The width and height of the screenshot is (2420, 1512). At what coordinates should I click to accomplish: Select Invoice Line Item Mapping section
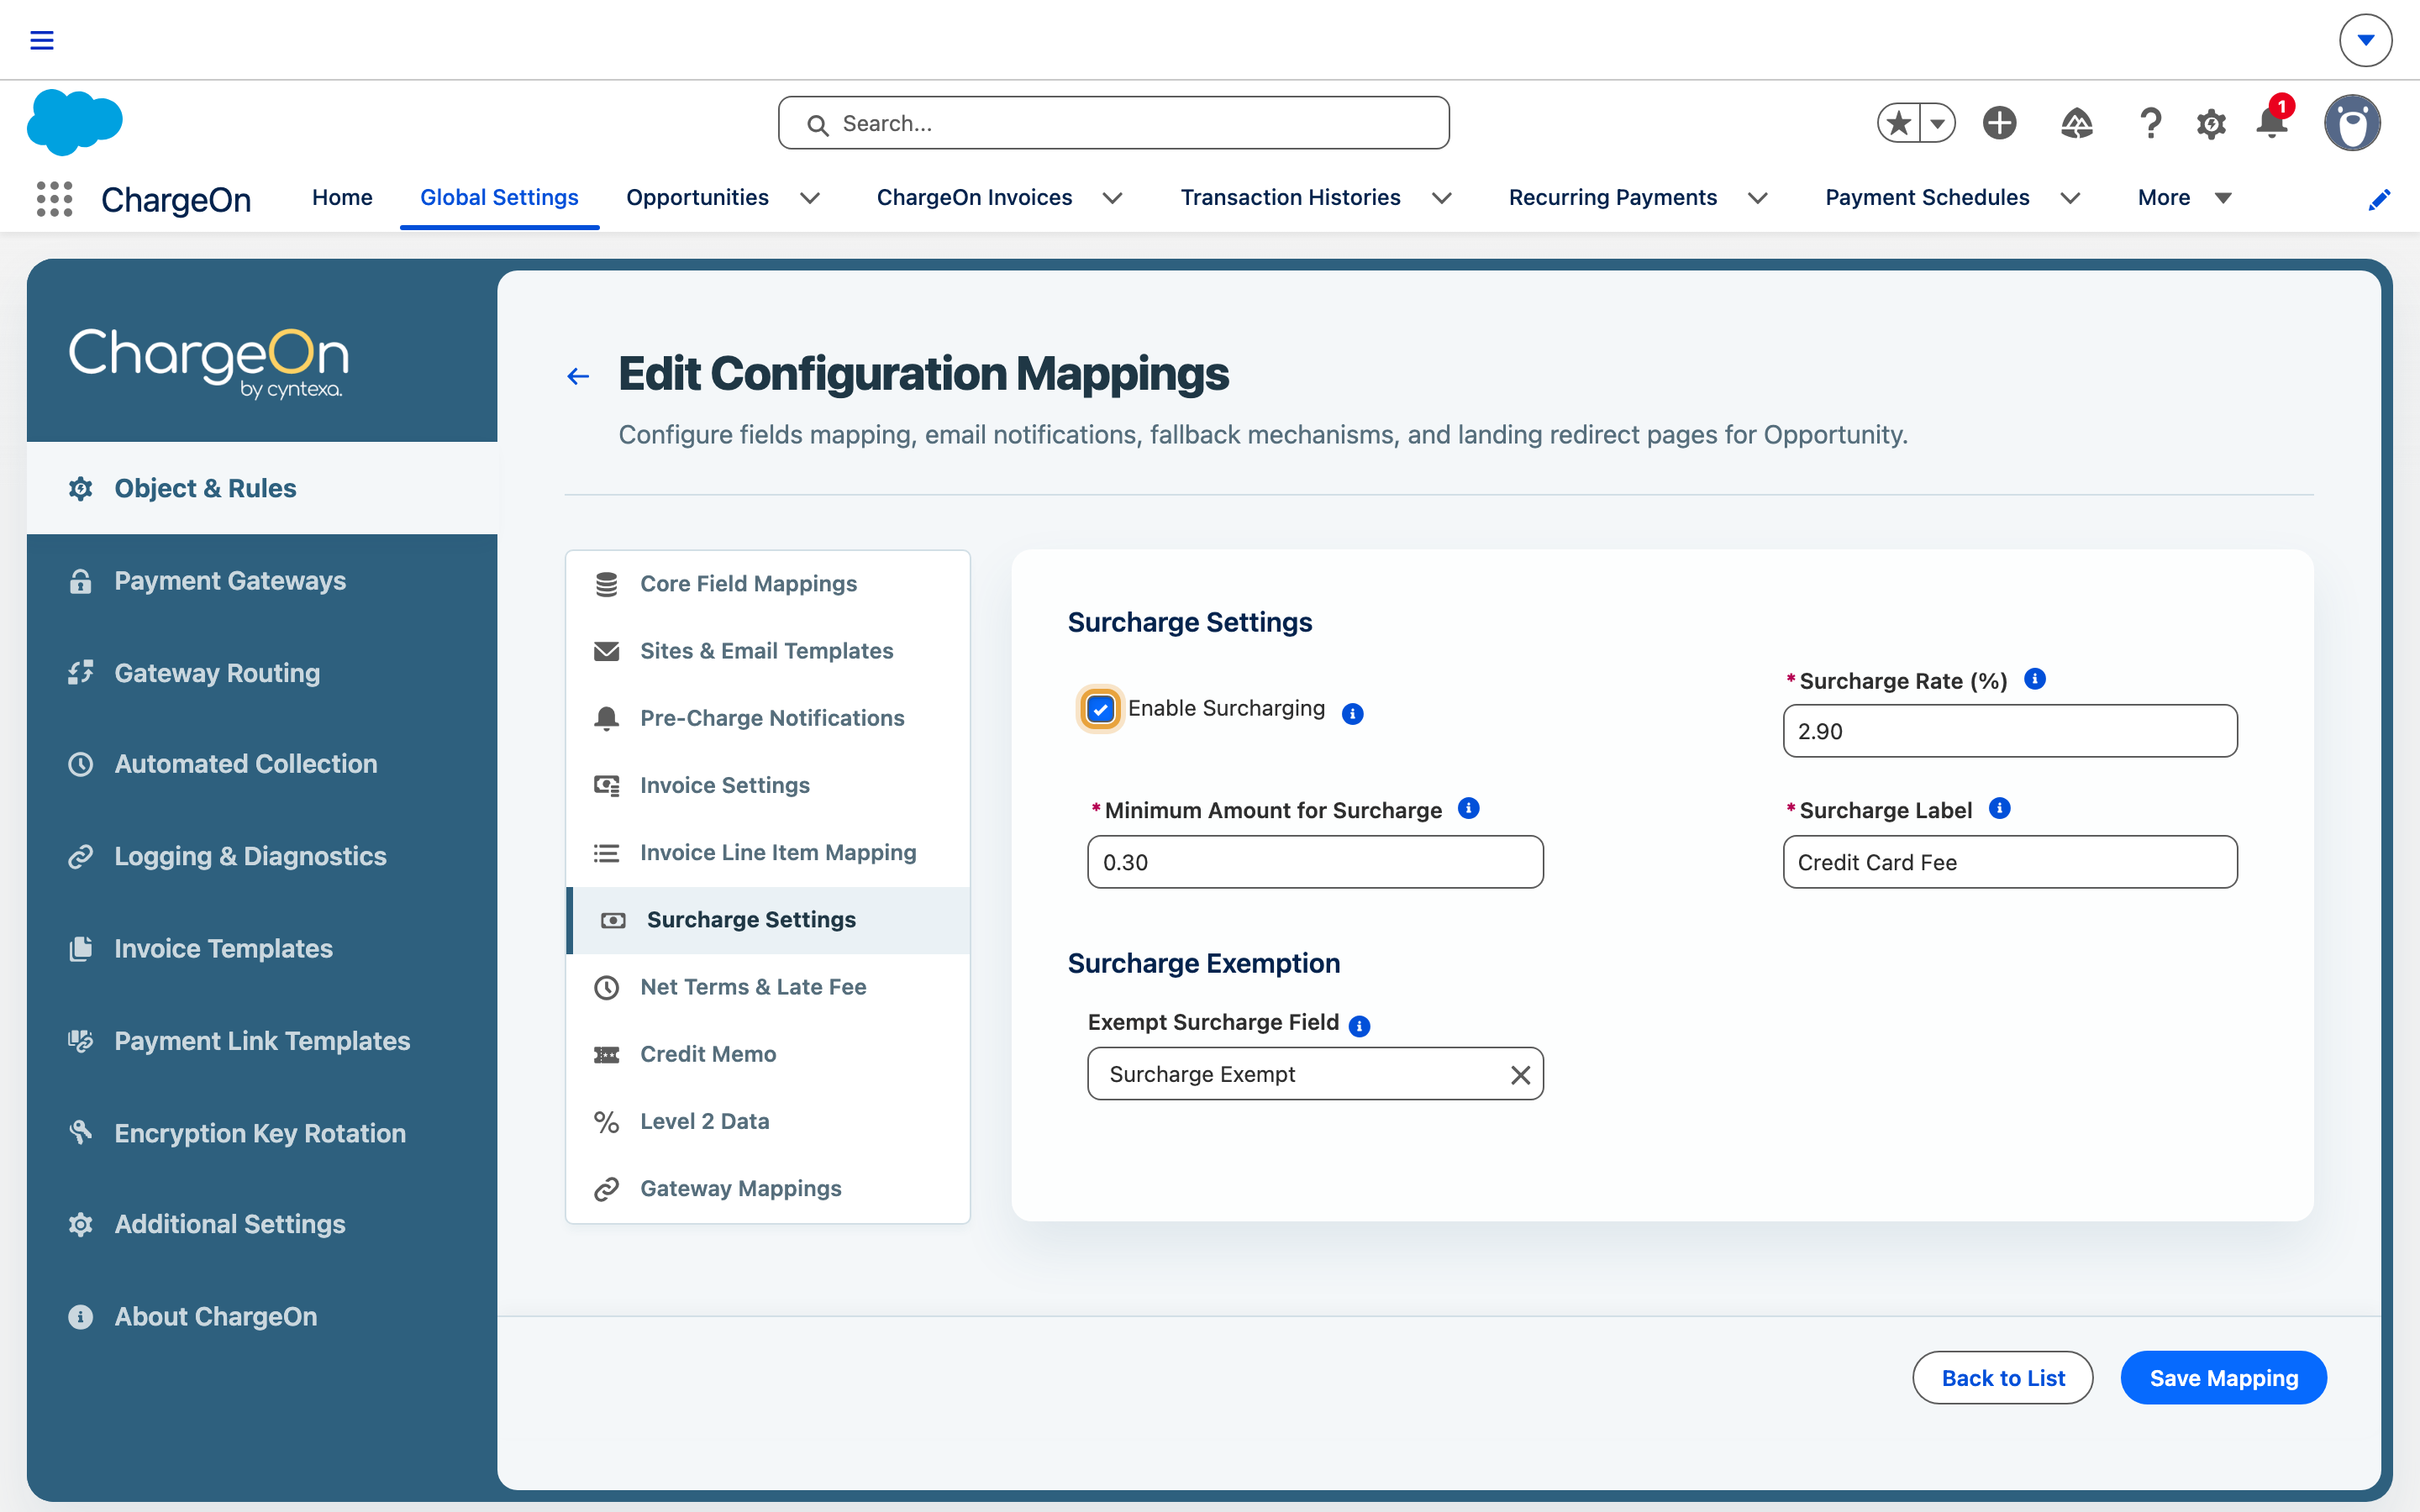(x=768, y=852)
